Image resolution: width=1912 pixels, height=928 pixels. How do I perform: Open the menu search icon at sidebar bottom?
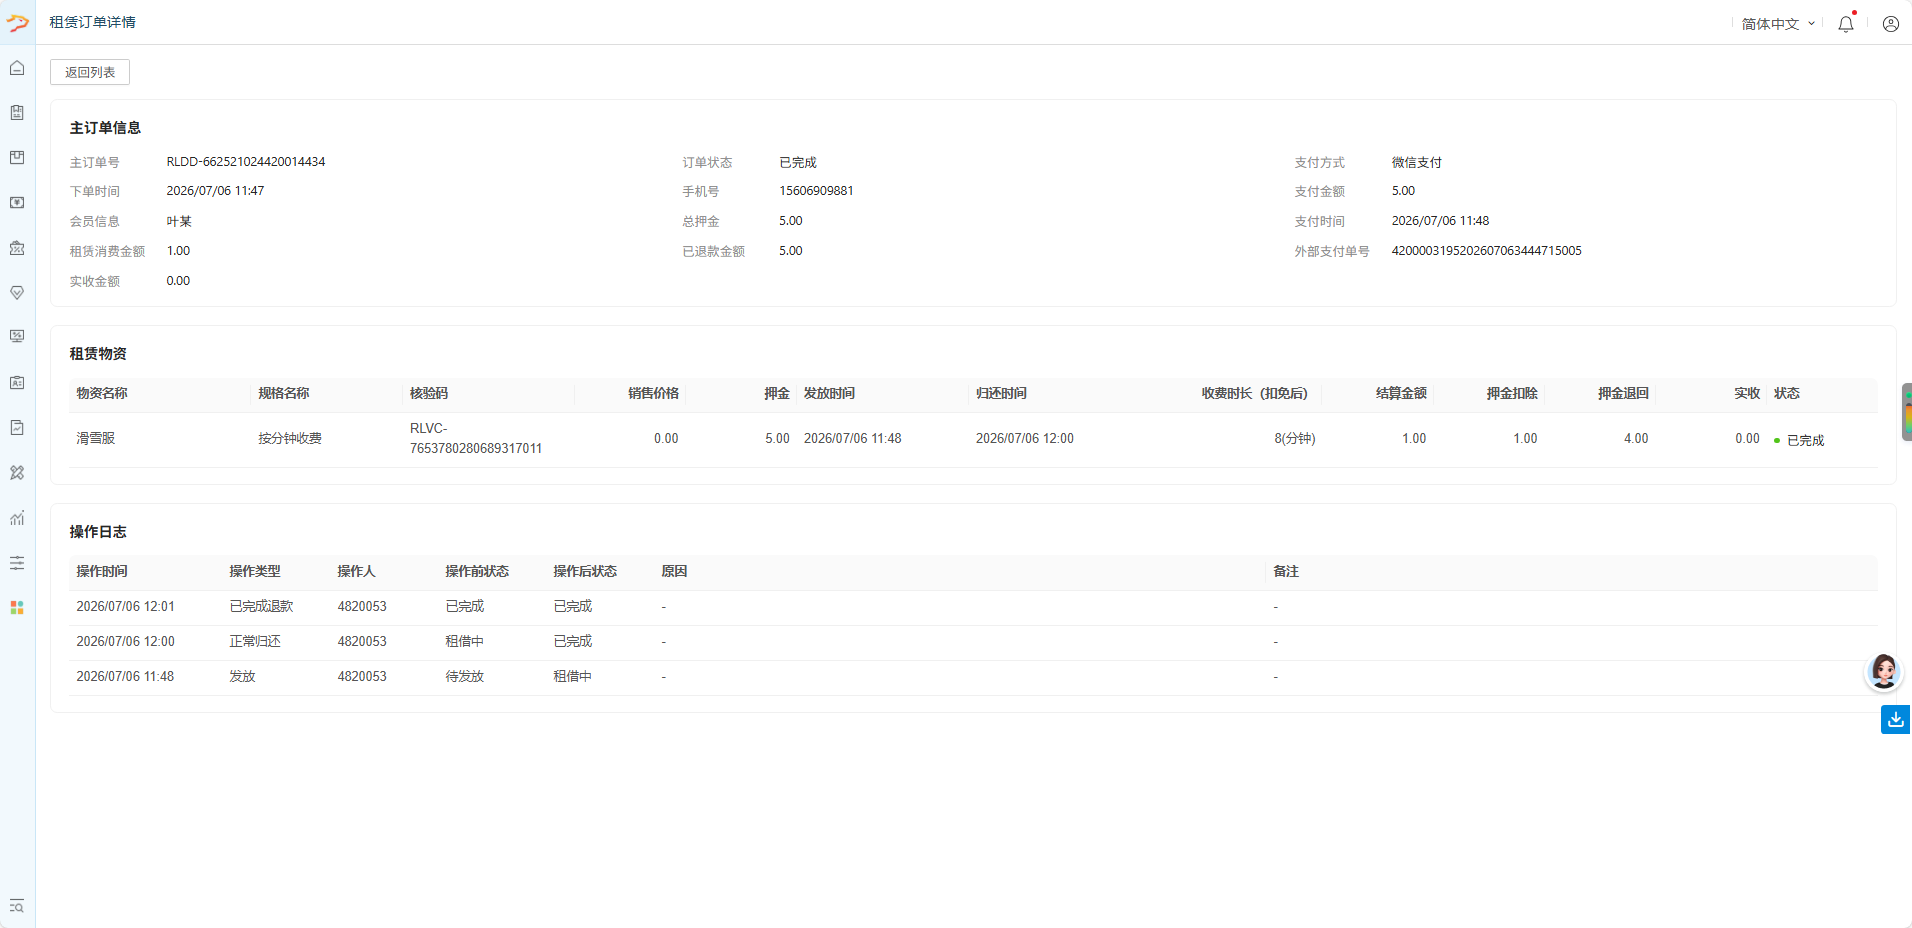point(17,906)
